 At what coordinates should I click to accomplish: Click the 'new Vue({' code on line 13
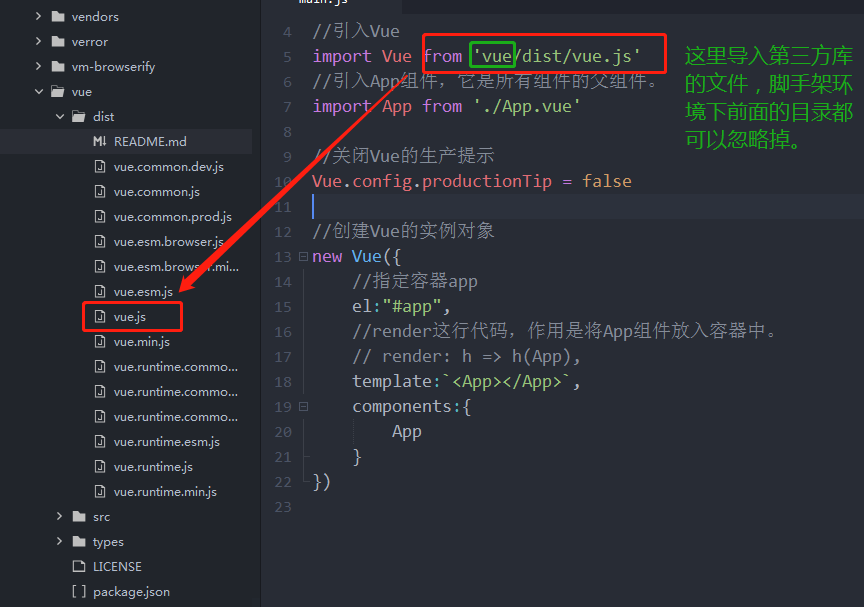357,257
